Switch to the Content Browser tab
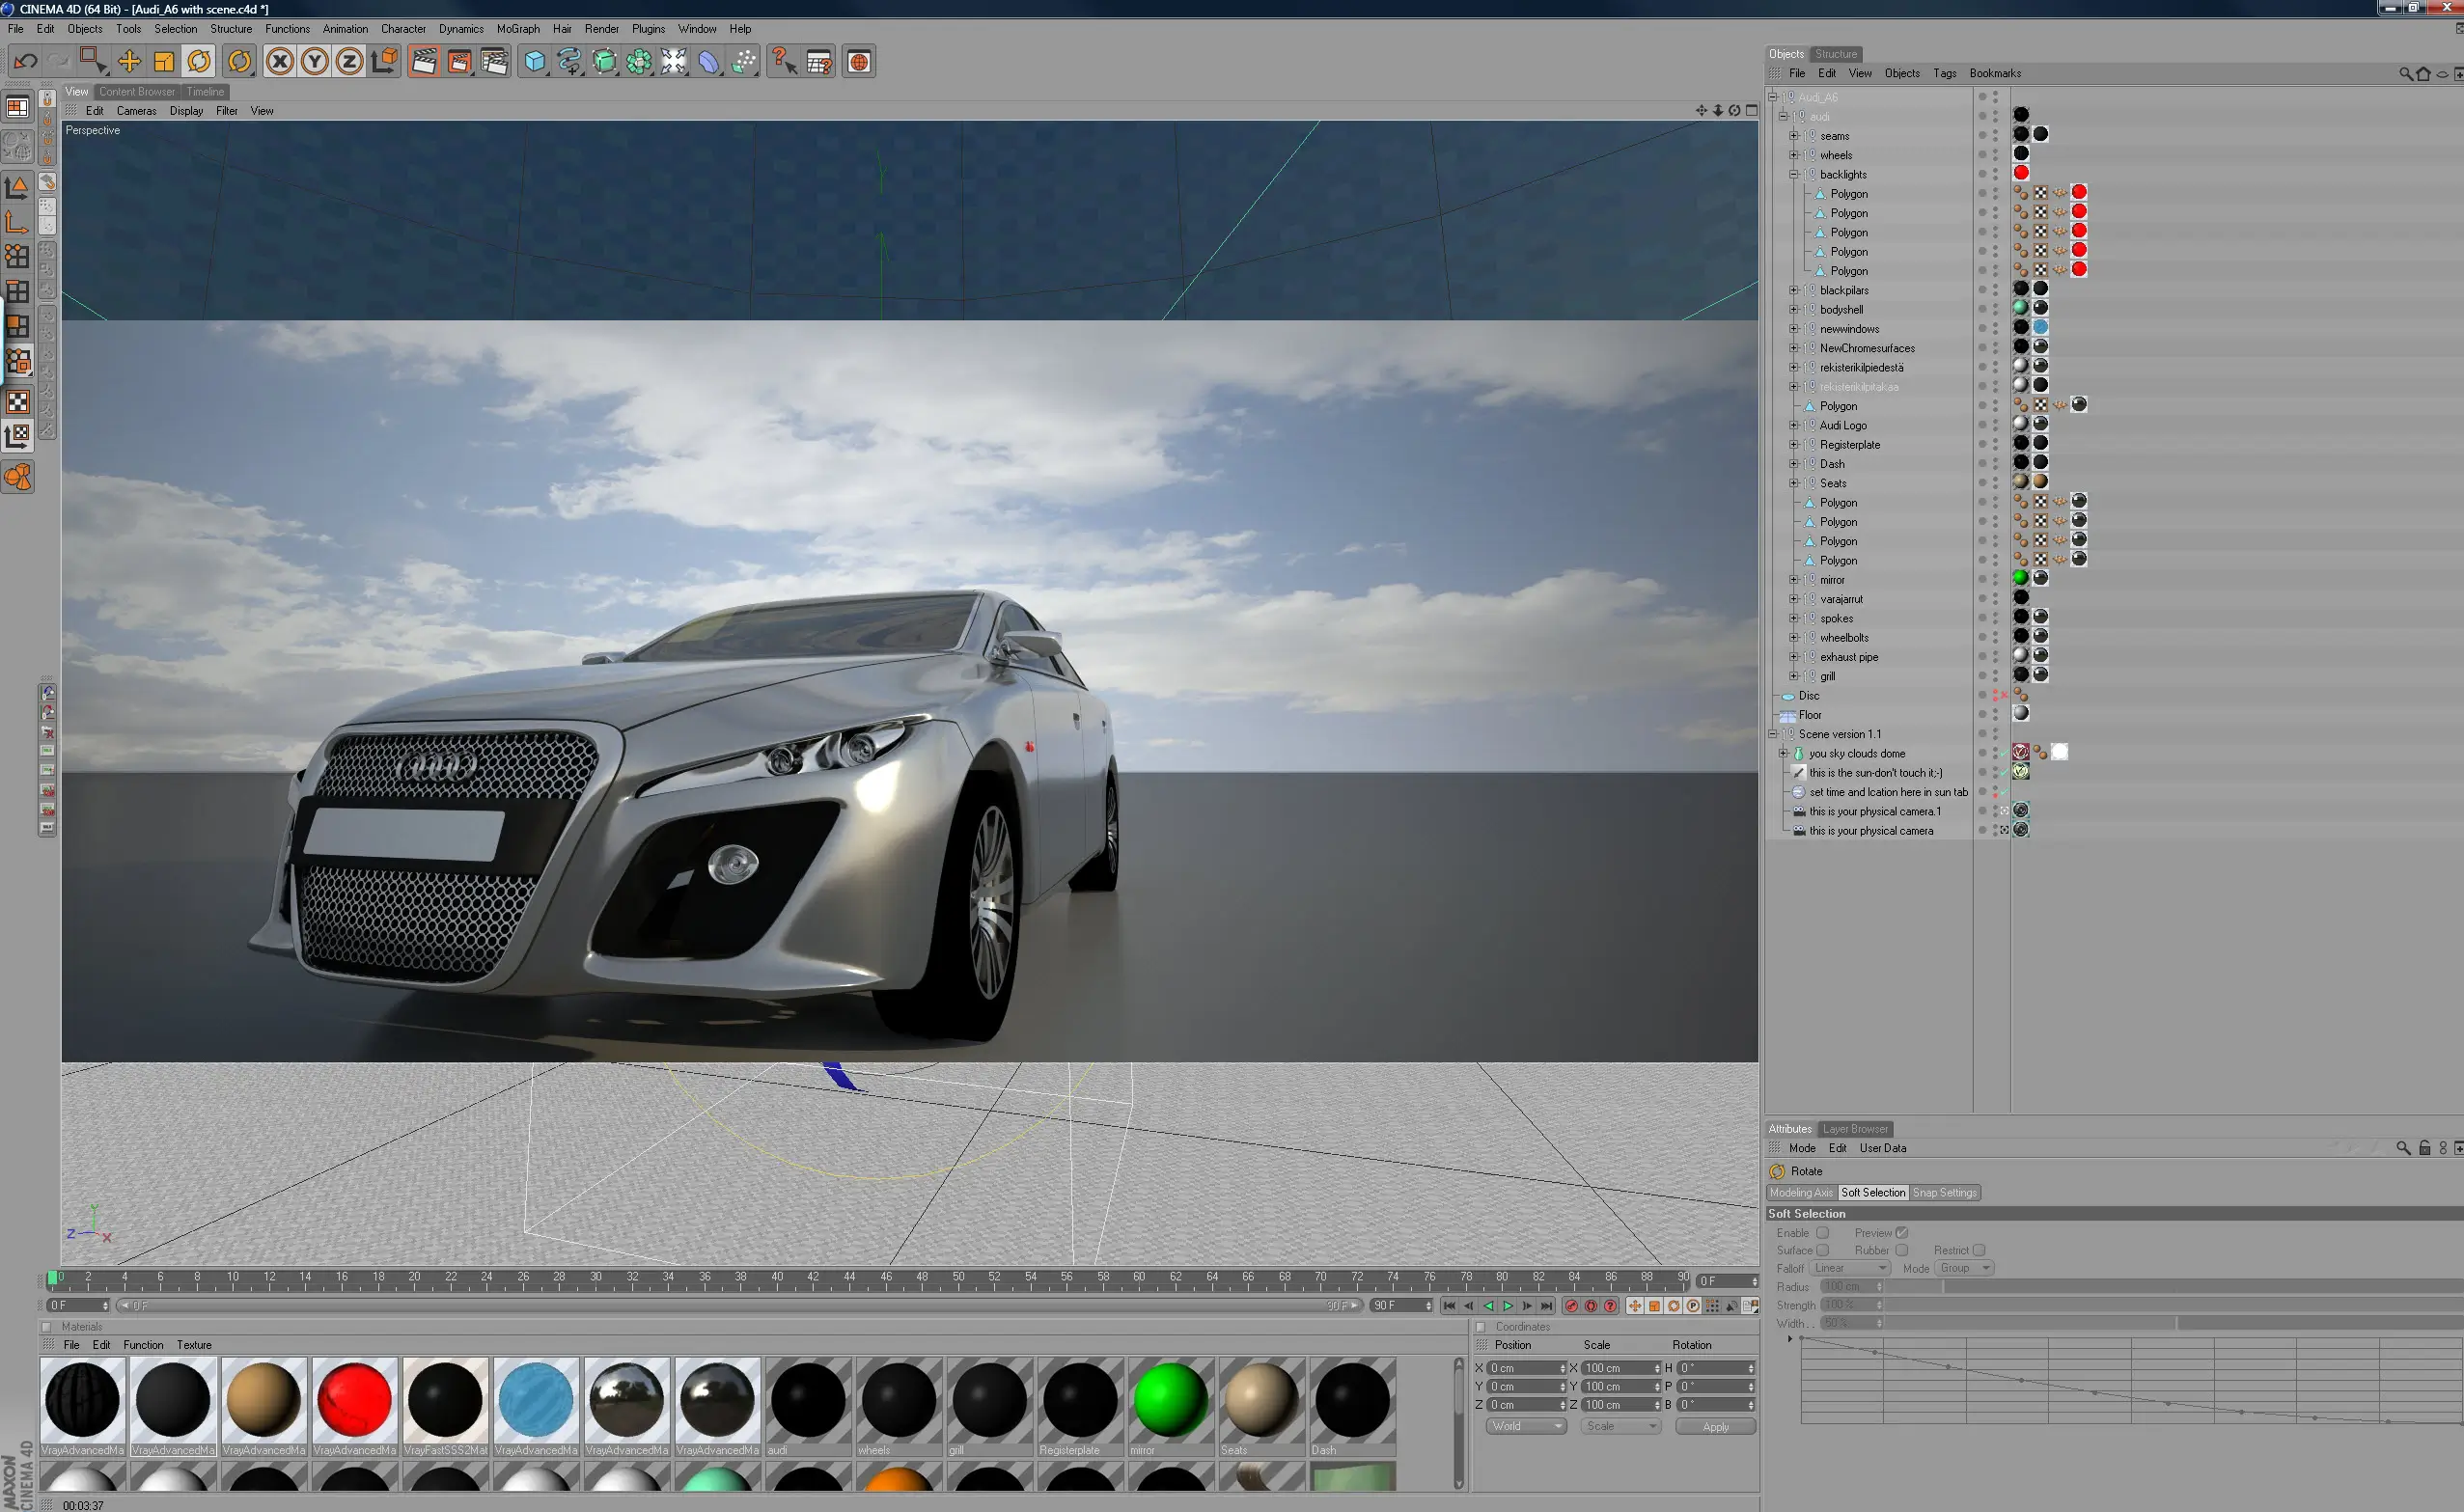This screenshot has height=1512, width=2464. [x=137, y=92]
